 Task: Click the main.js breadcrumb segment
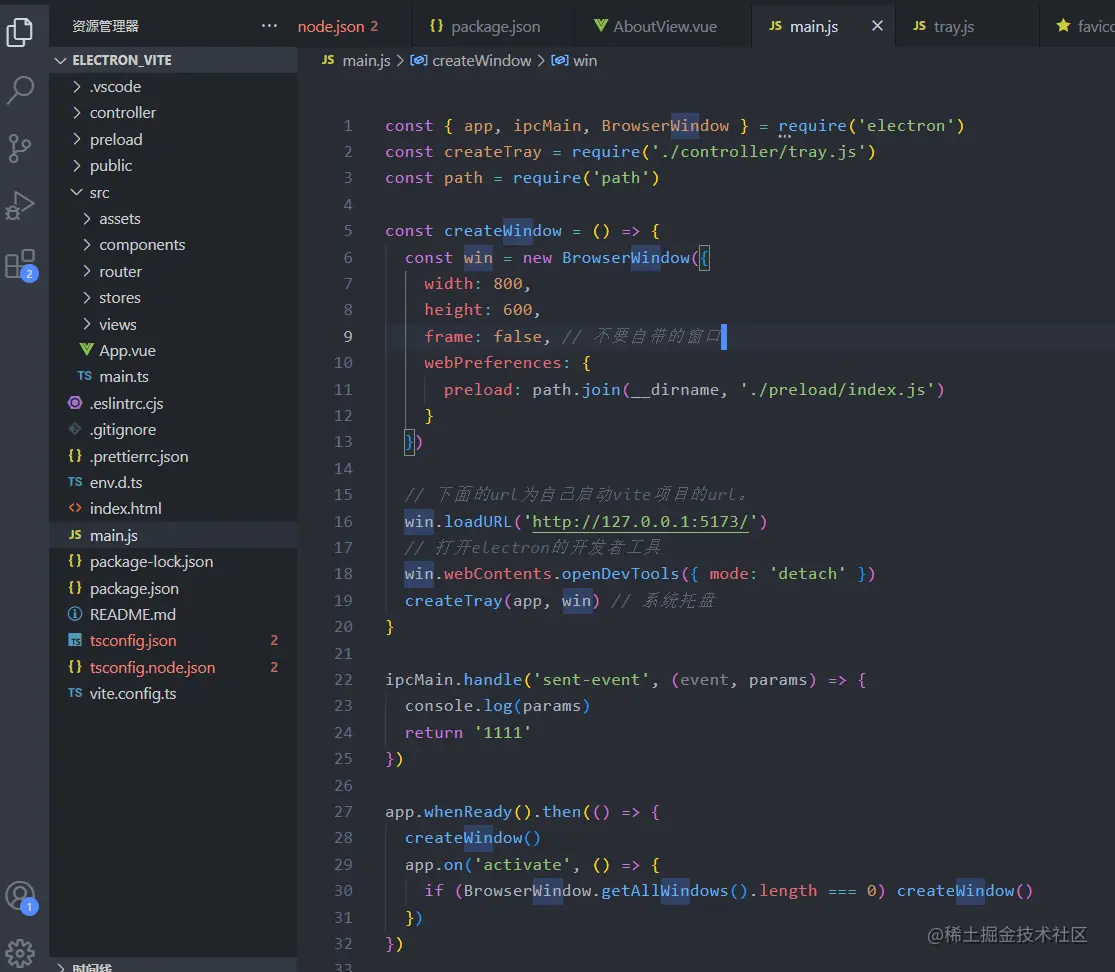356,60
